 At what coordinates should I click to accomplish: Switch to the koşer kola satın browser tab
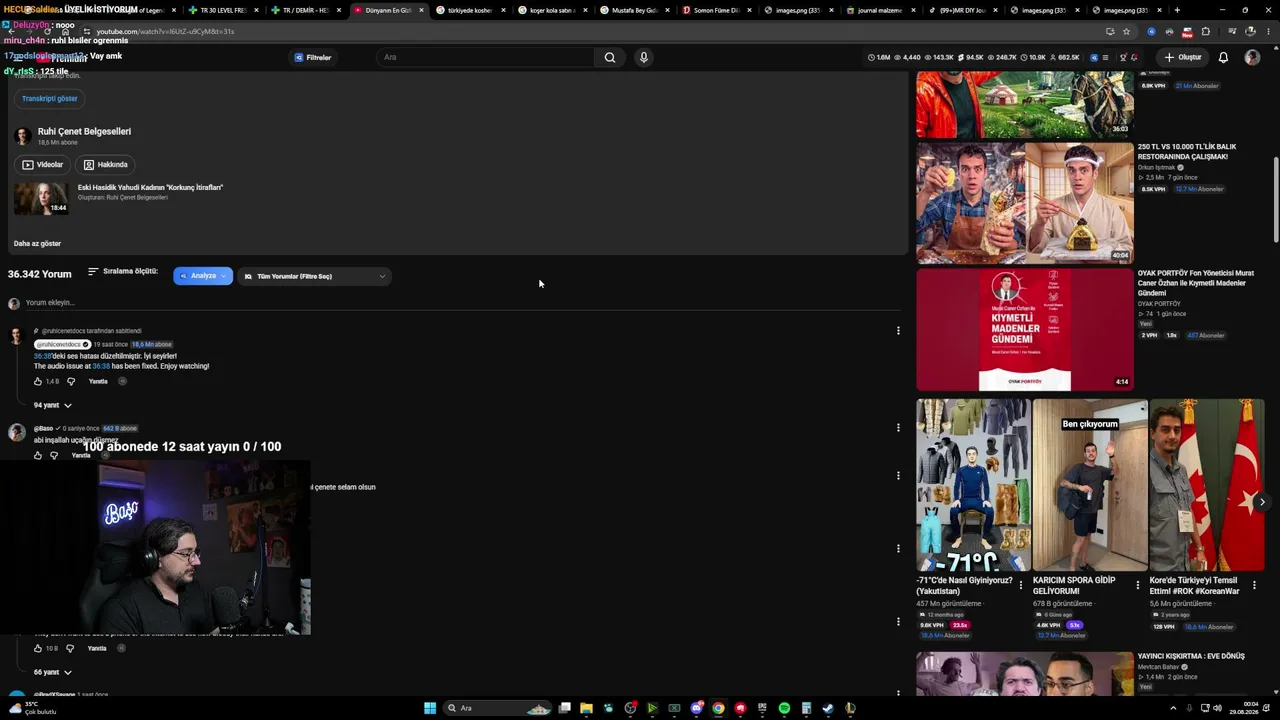coord(551,10)
